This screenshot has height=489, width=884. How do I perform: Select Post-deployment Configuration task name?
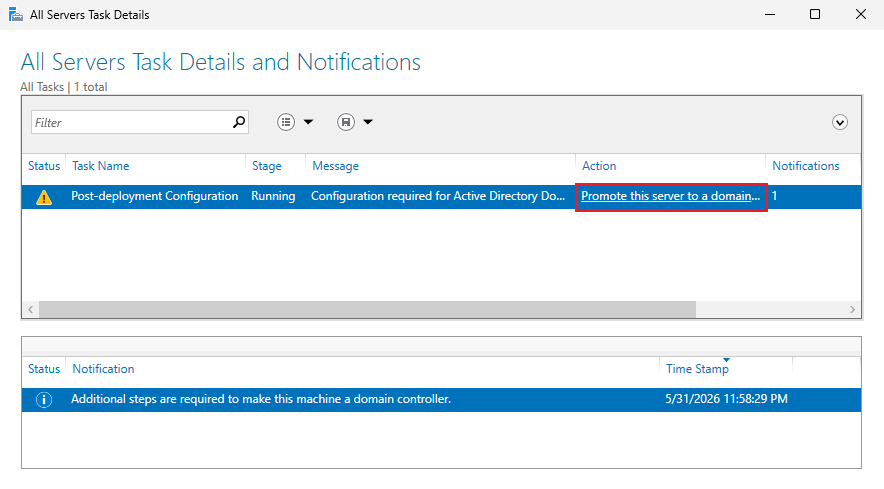154,196
